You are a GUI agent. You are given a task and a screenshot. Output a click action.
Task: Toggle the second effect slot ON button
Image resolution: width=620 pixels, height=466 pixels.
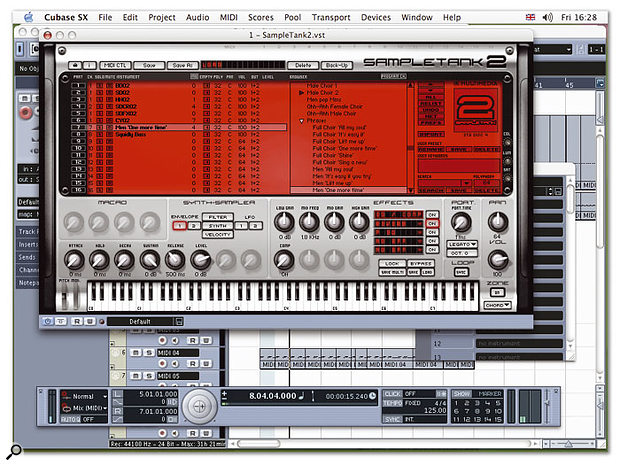[x=432, y=223]
